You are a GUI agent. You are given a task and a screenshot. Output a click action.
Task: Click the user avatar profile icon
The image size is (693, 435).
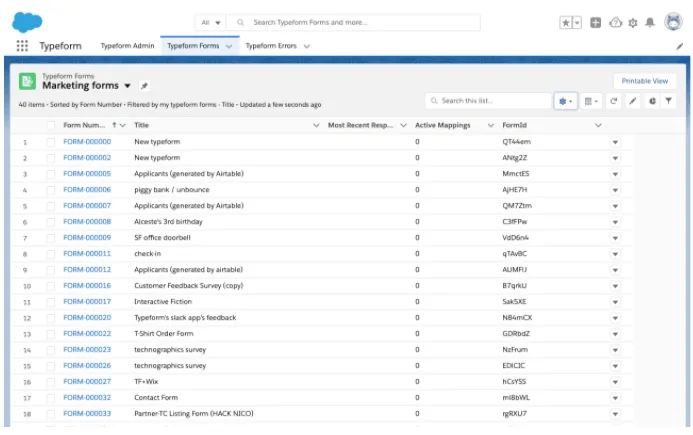click(x=673, y=22)
